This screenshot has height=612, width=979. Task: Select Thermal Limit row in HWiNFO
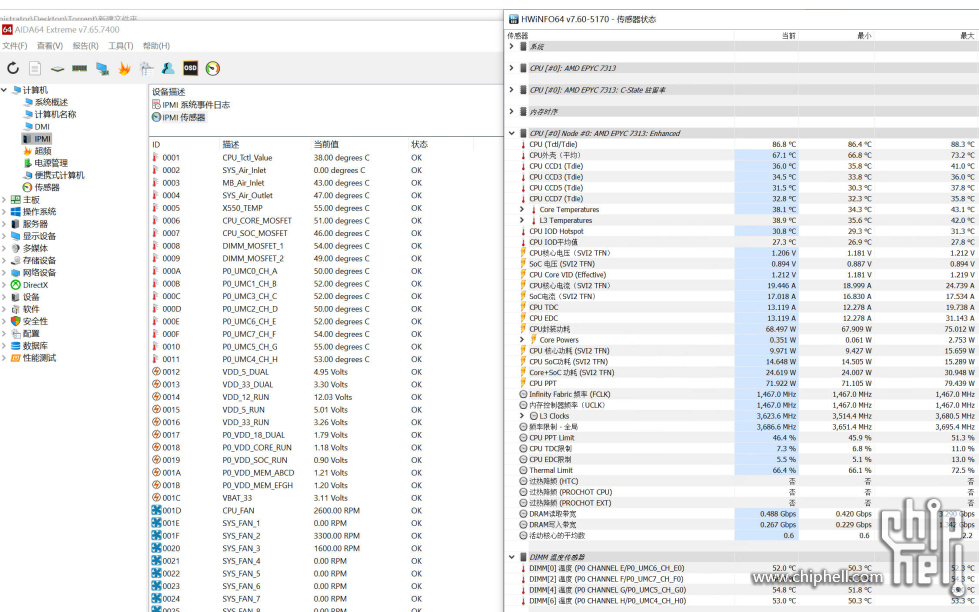[x=743, y=470]
